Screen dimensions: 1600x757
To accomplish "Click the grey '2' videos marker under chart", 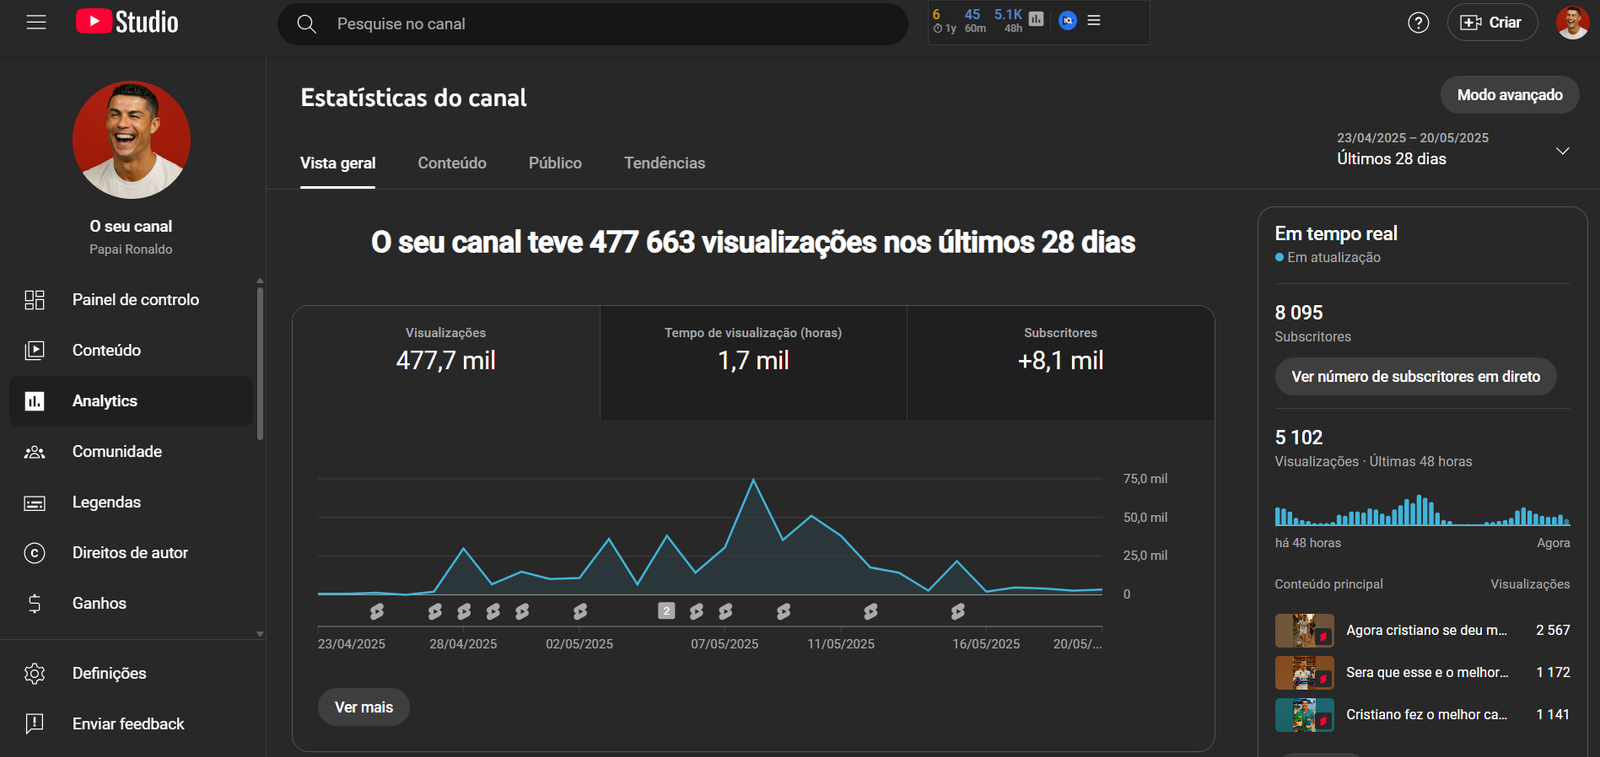I will tap(666, 611).
